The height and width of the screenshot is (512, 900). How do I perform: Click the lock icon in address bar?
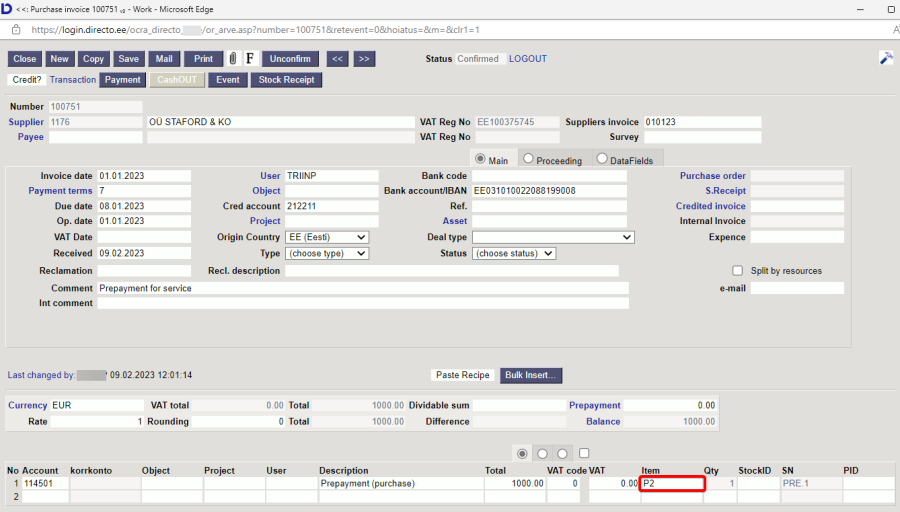[x=15, y=29]
